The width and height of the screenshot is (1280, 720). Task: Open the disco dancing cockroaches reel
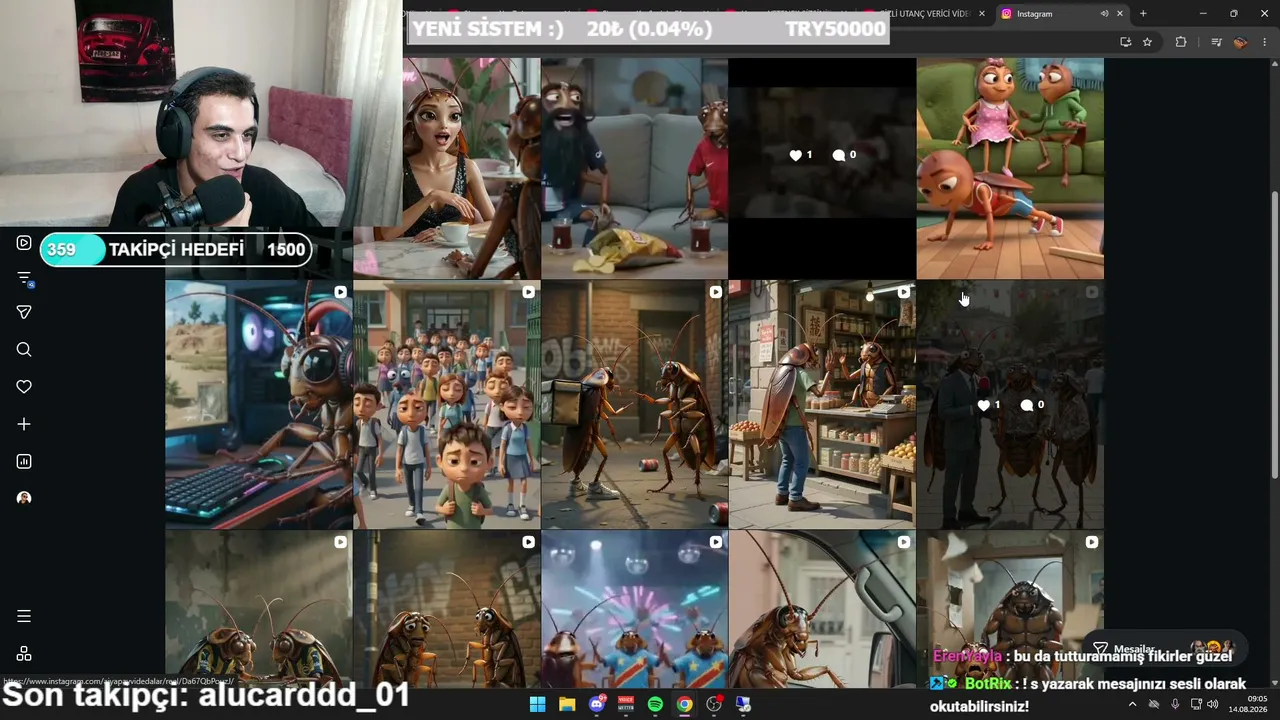click(634, 609)
